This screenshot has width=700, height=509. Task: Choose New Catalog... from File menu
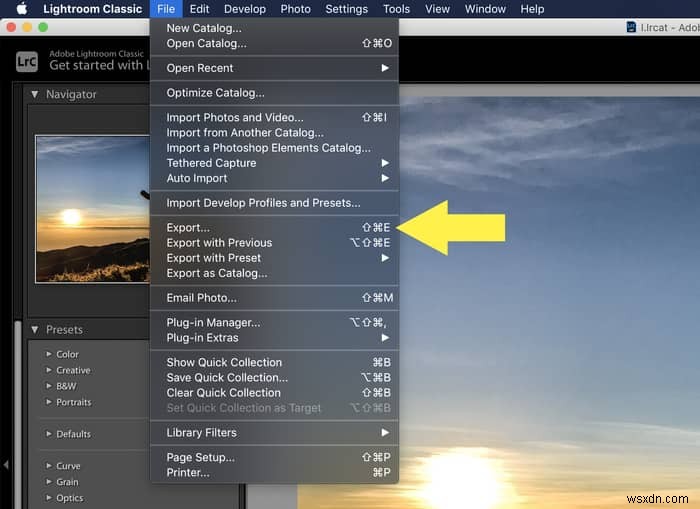click(274, 28)
